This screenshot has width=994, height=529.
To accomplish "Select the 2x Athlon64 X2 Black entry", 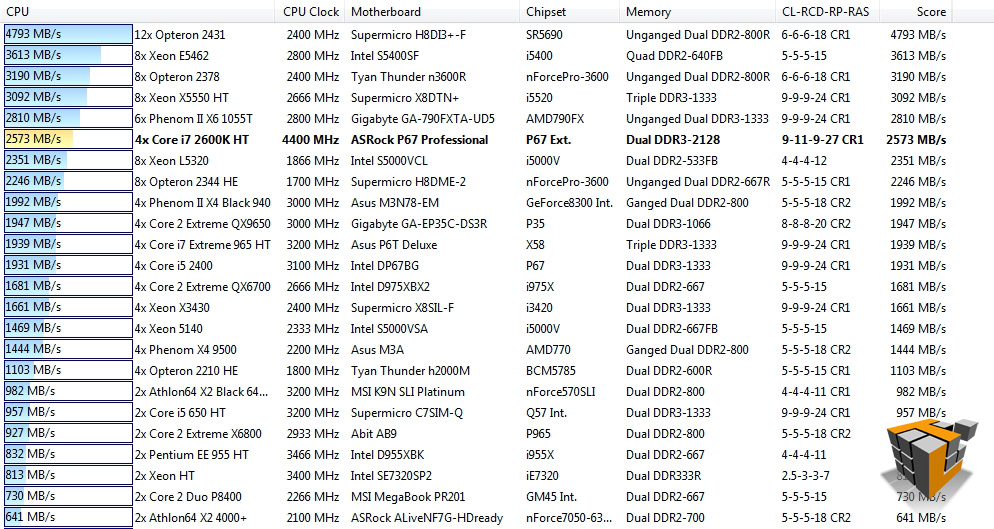I will 201,391.
